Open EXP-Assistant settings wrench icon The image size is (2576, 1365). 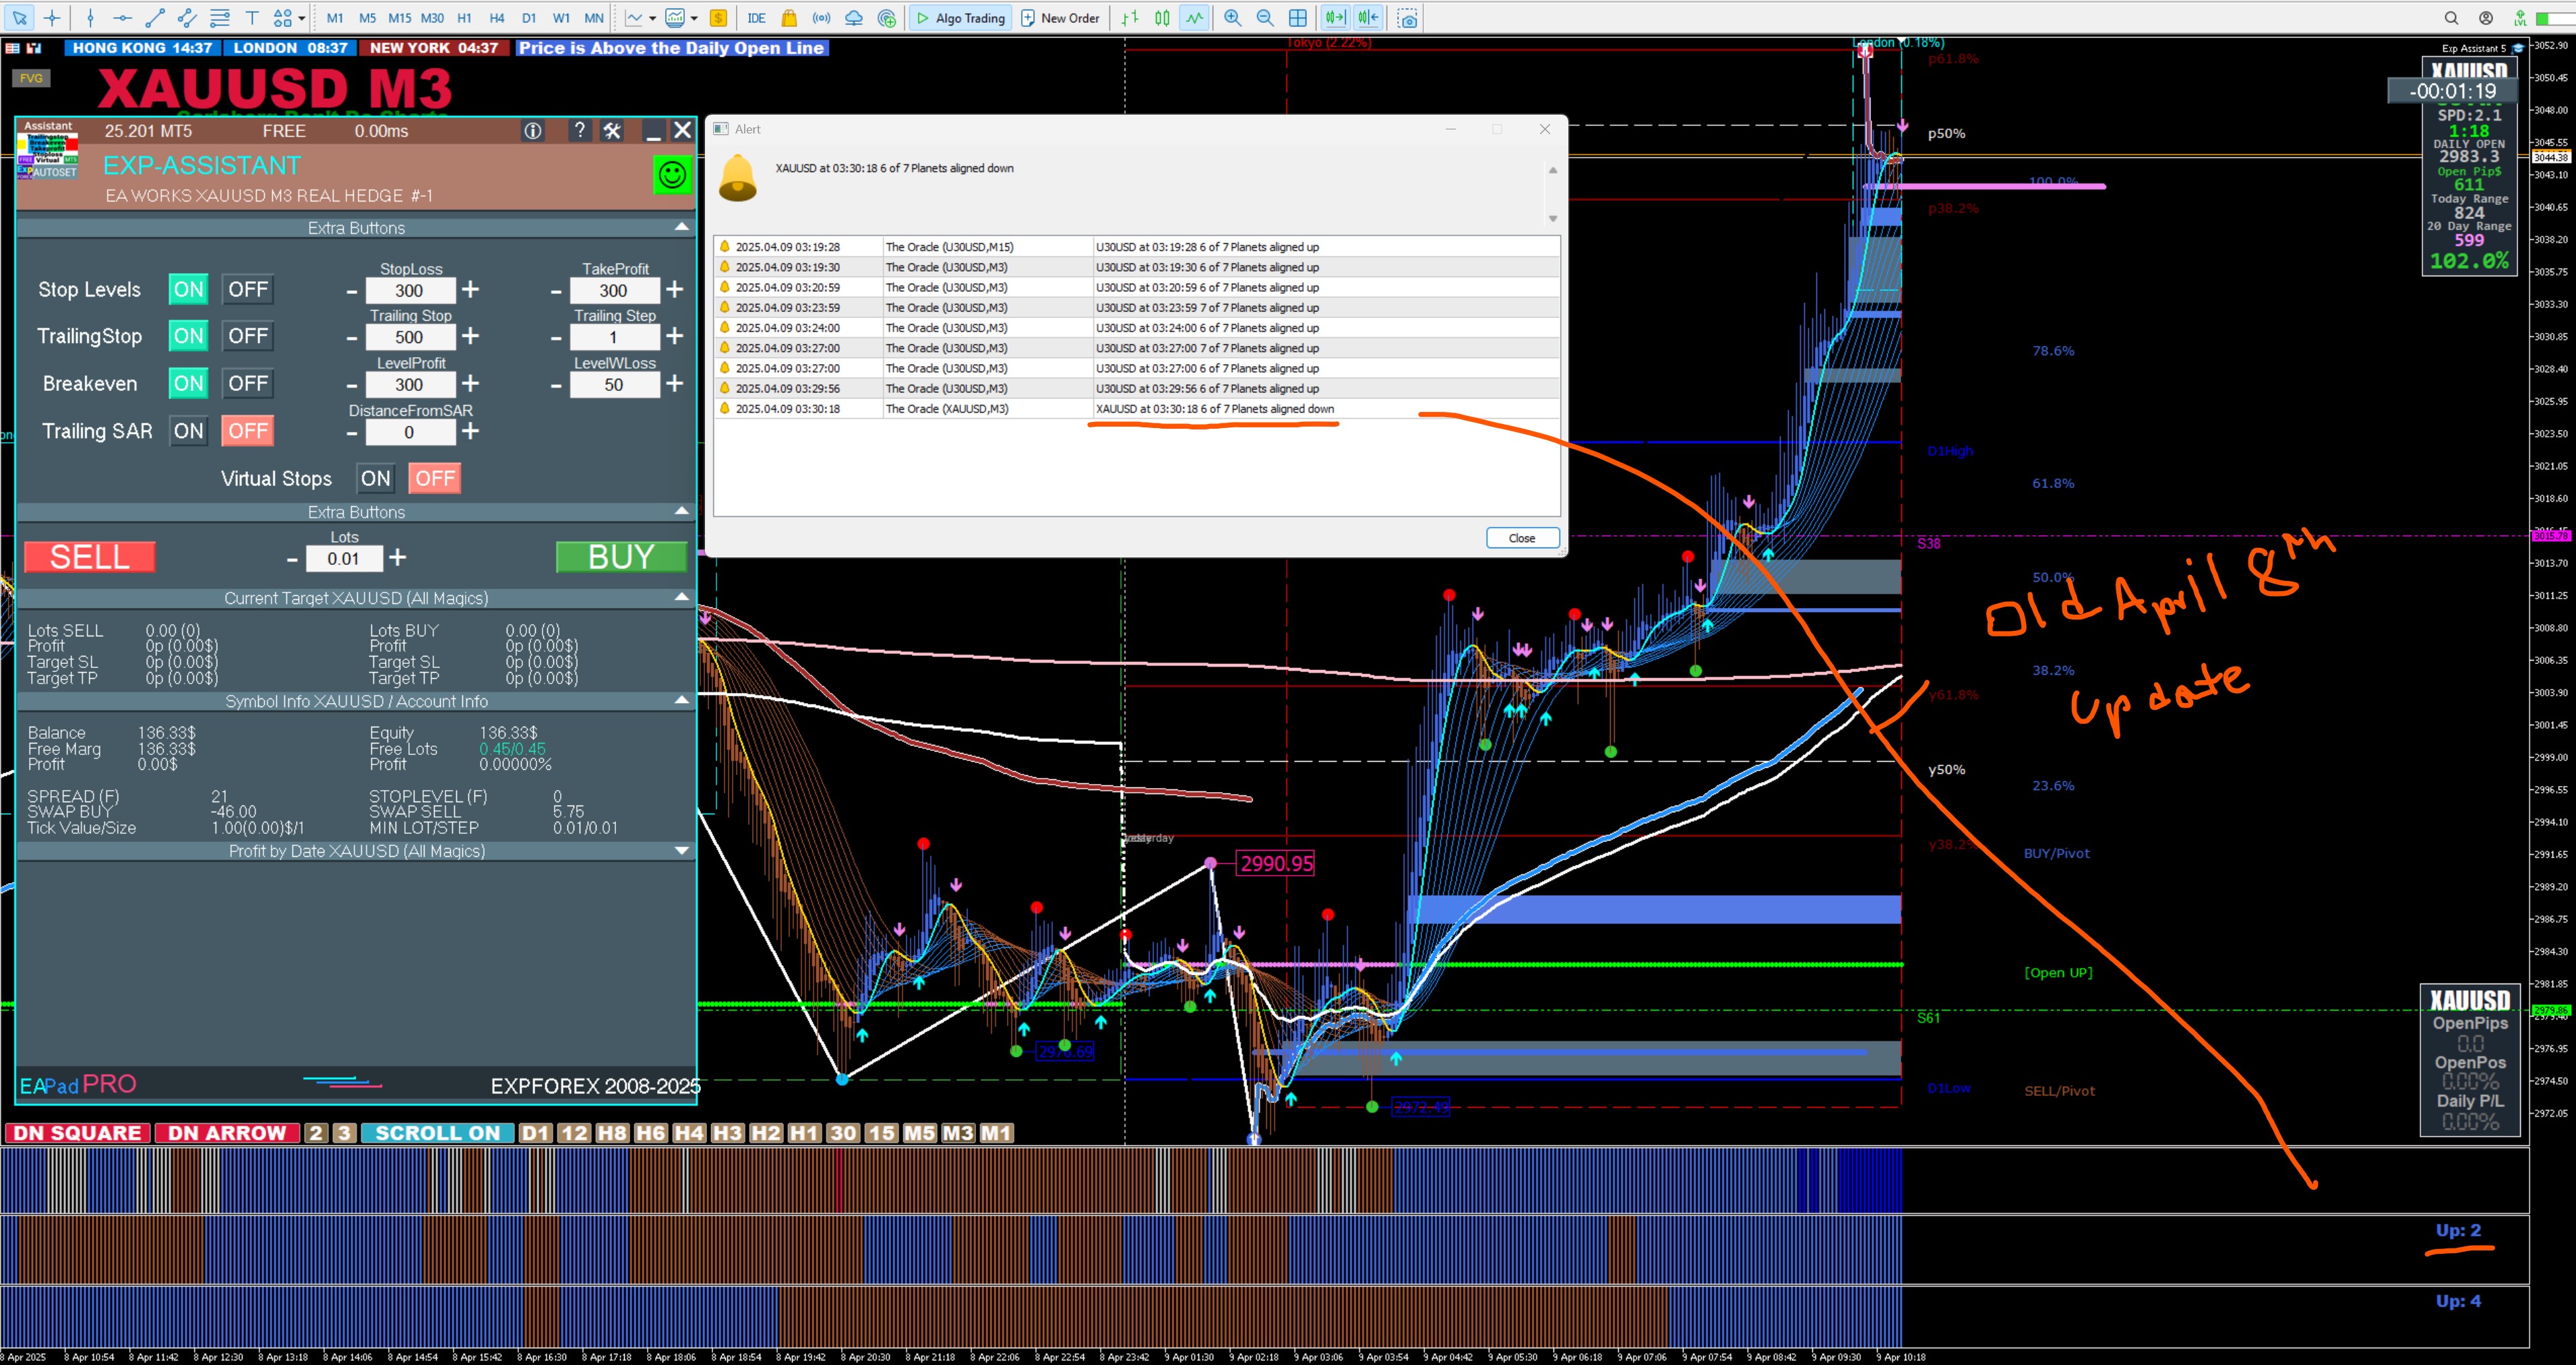click(612, 131)
